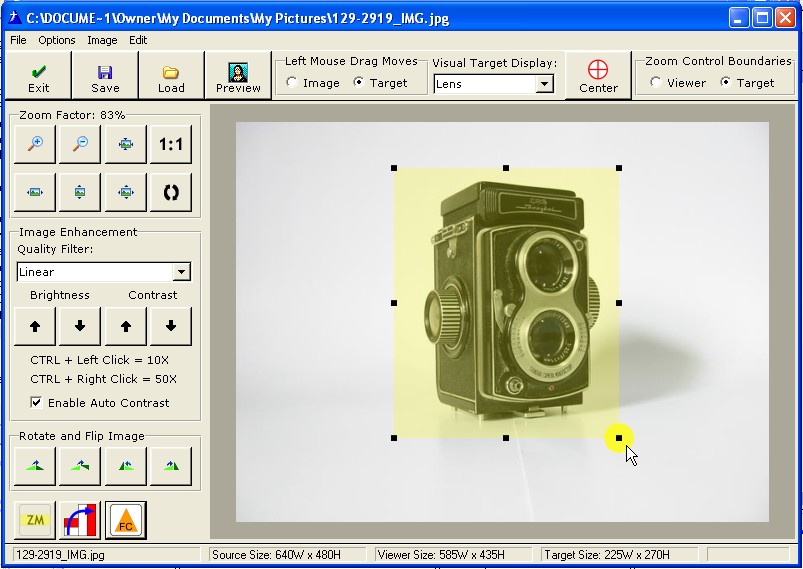Click the second Rotate and Flip Image button
803x569 pixels.
tap(80, 466)
